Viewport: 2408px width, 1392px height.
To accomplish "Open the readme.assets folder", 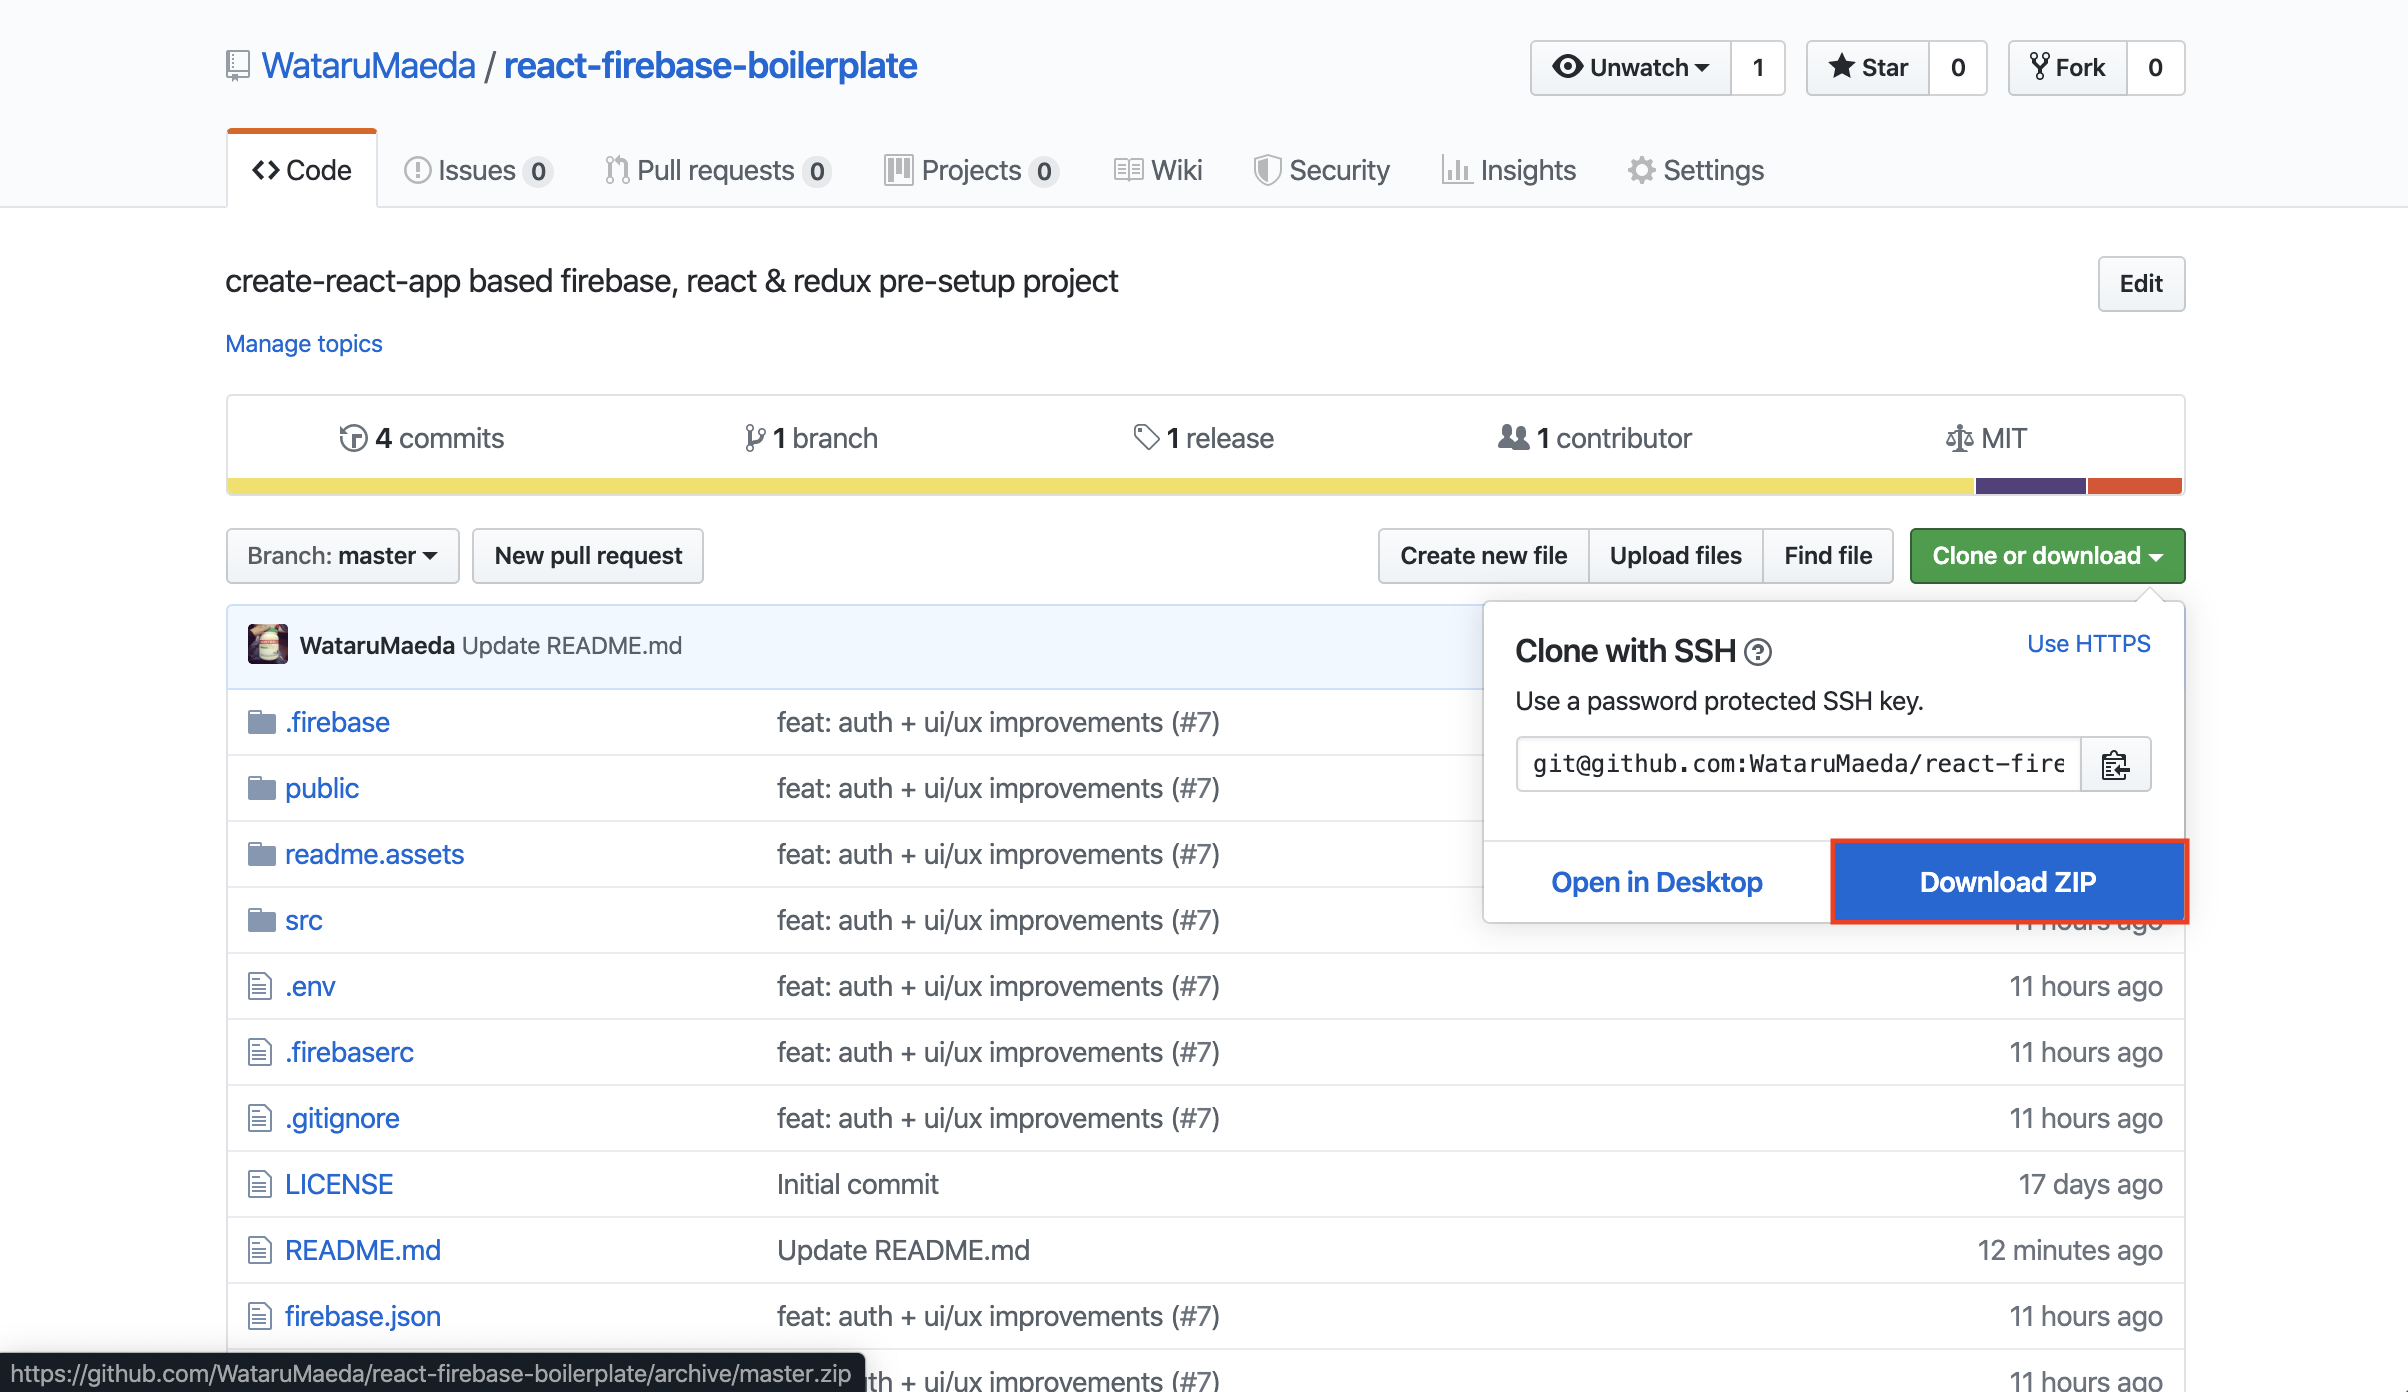I will (374, 854).
